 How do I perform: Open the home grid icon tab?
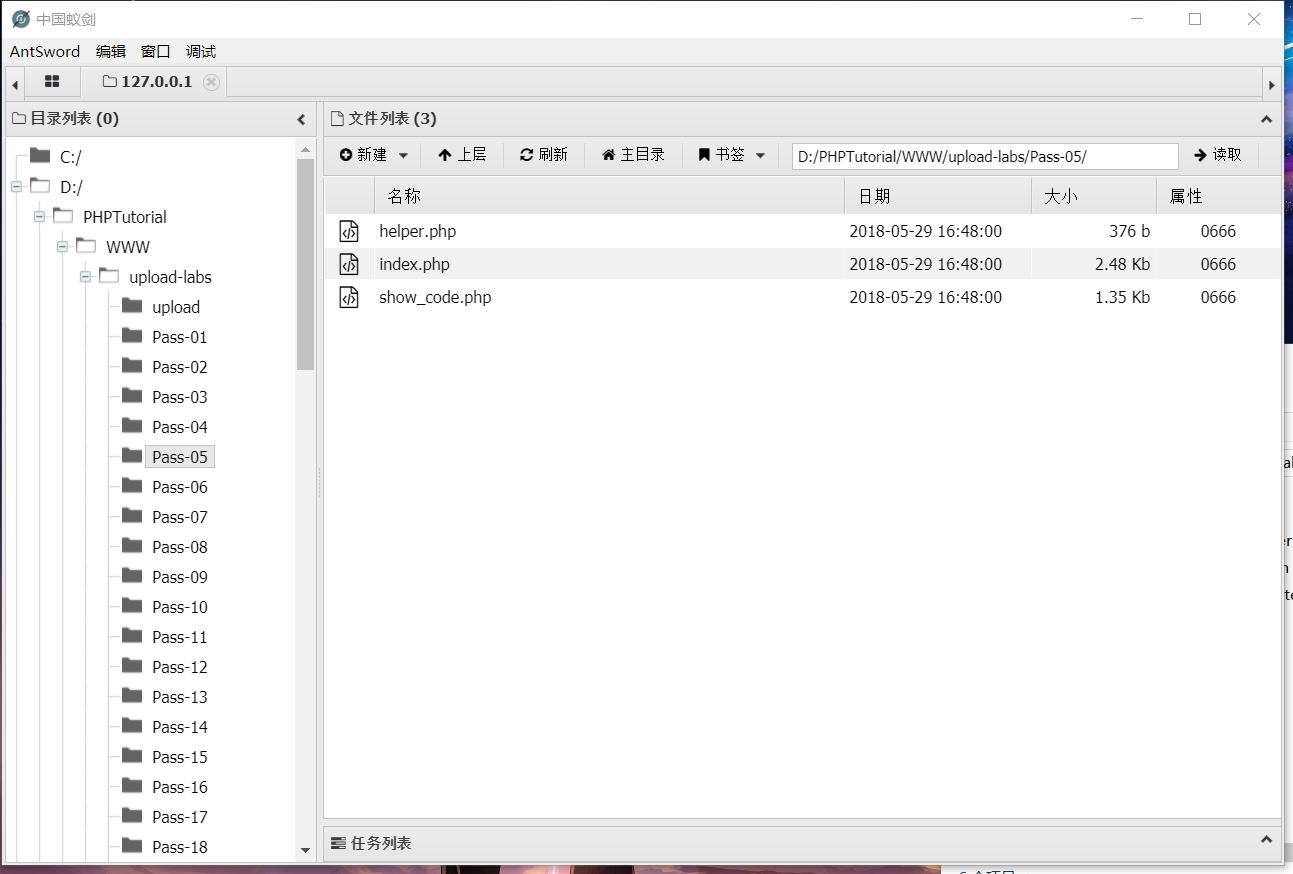[52, 82]
